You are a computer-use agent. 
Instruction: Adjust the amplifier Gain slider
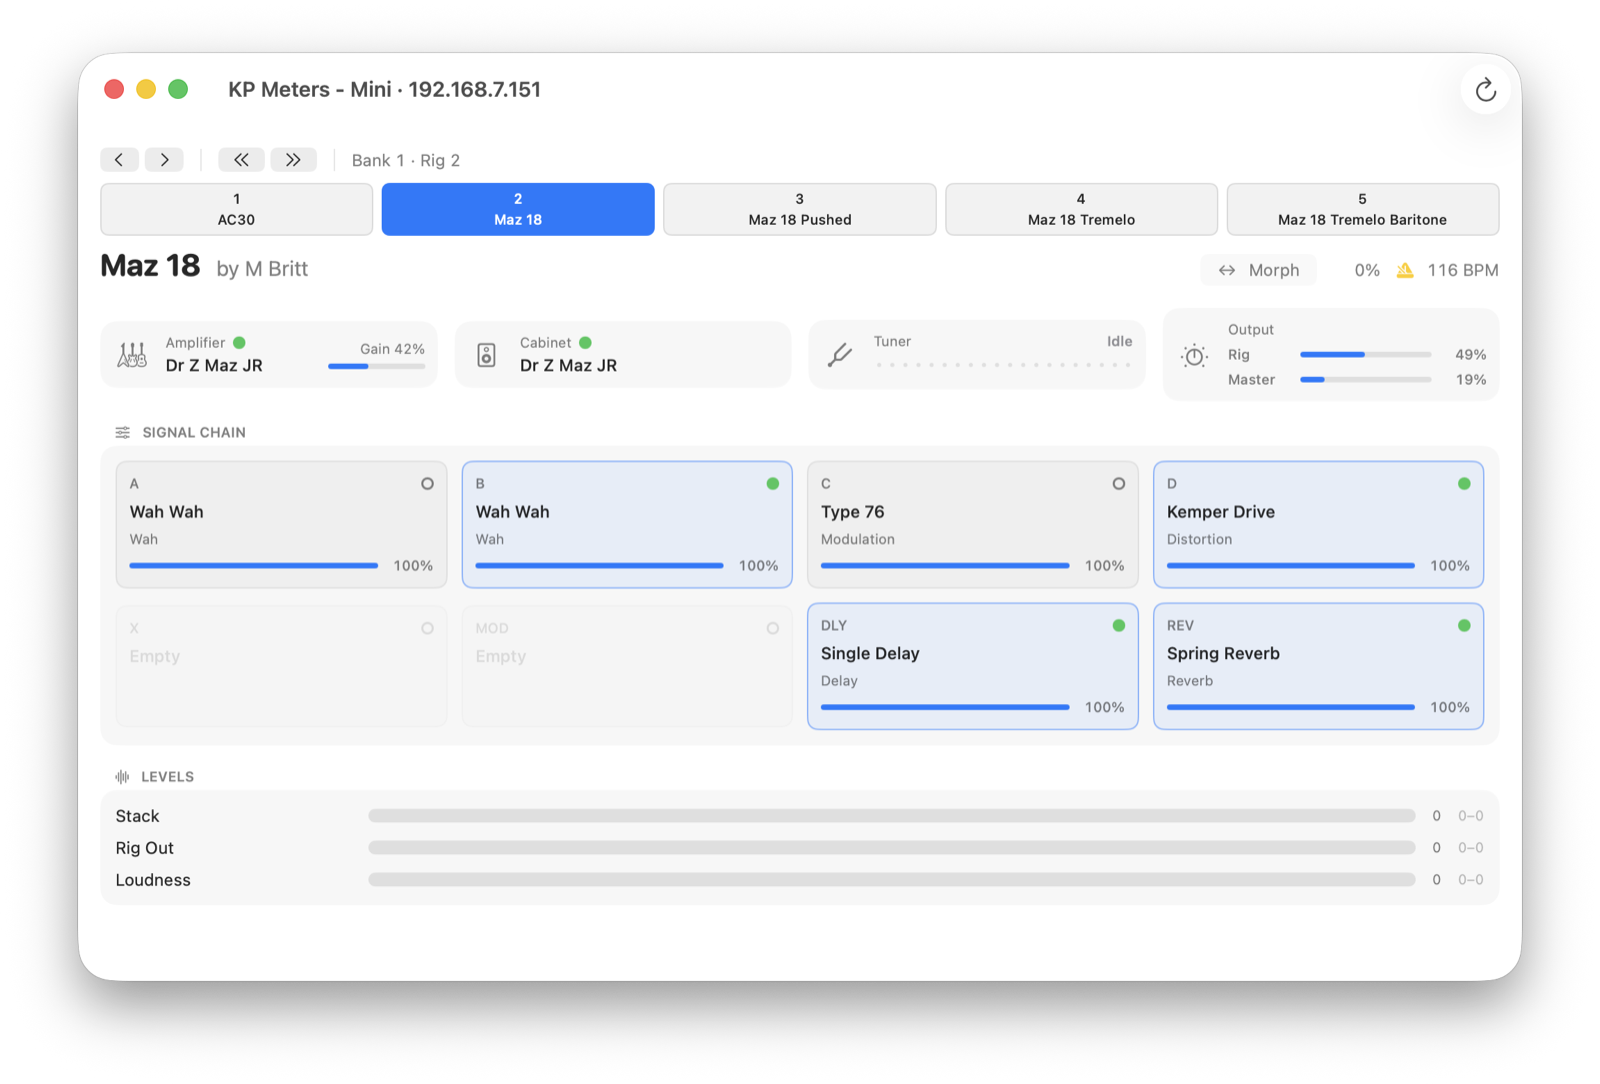pos(377,366)
